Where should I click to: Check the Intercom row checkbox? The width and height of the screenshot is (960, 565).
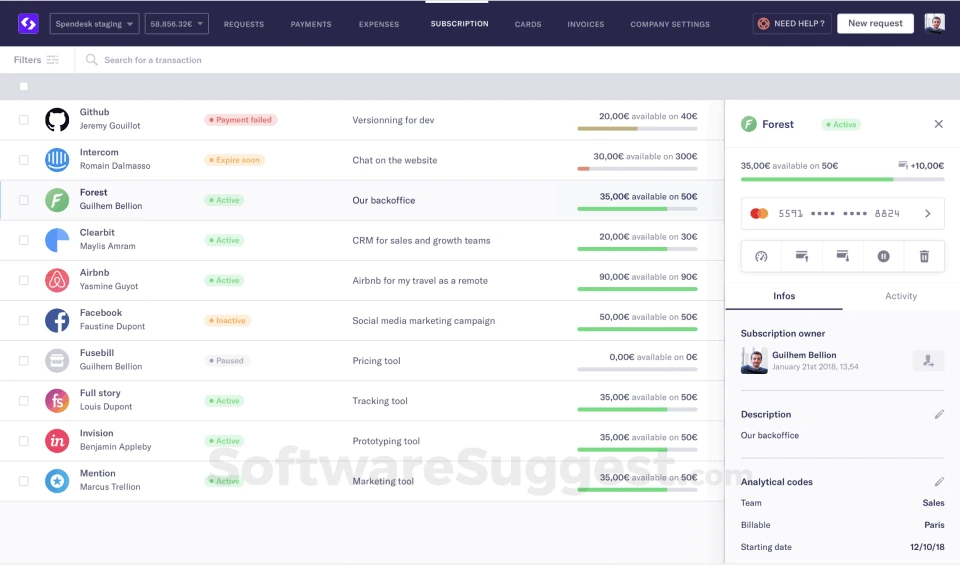pos(24,160)
